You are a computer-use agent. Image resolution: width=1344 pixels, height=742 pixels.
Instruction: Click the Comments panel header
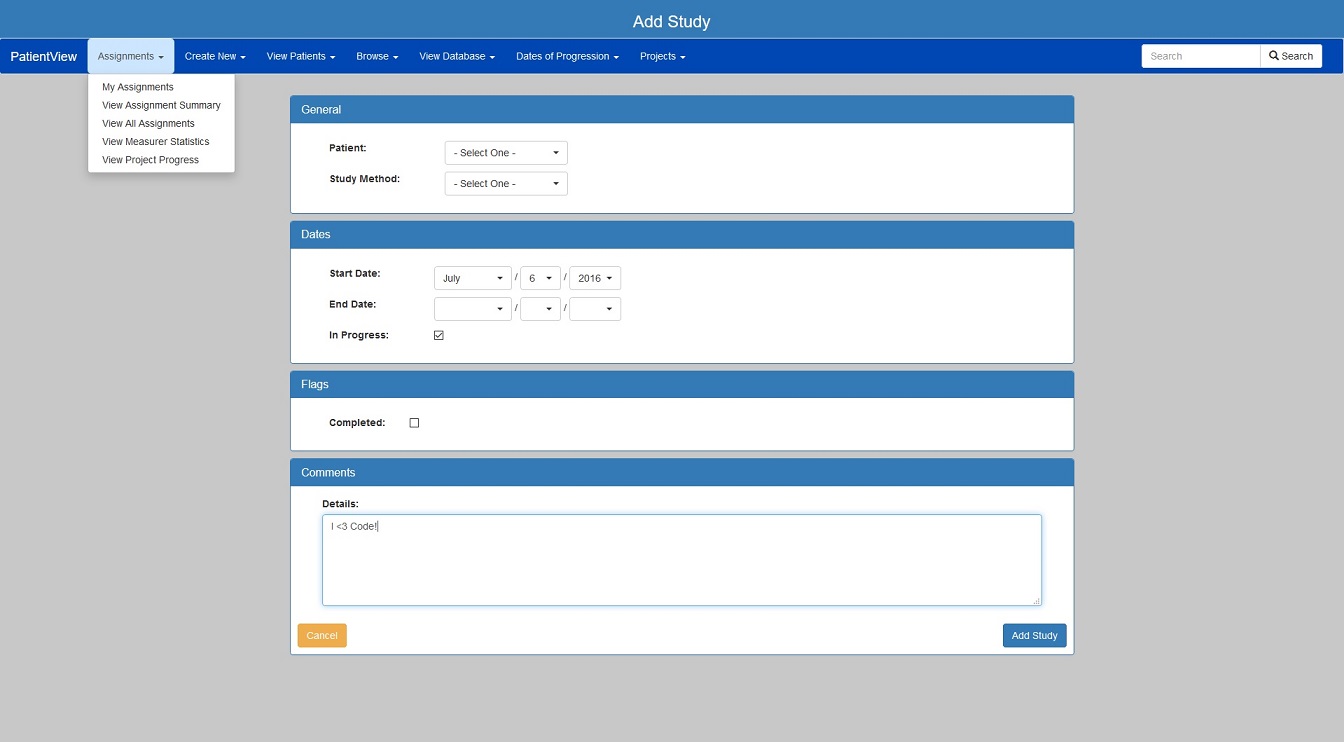click(682, 473)
